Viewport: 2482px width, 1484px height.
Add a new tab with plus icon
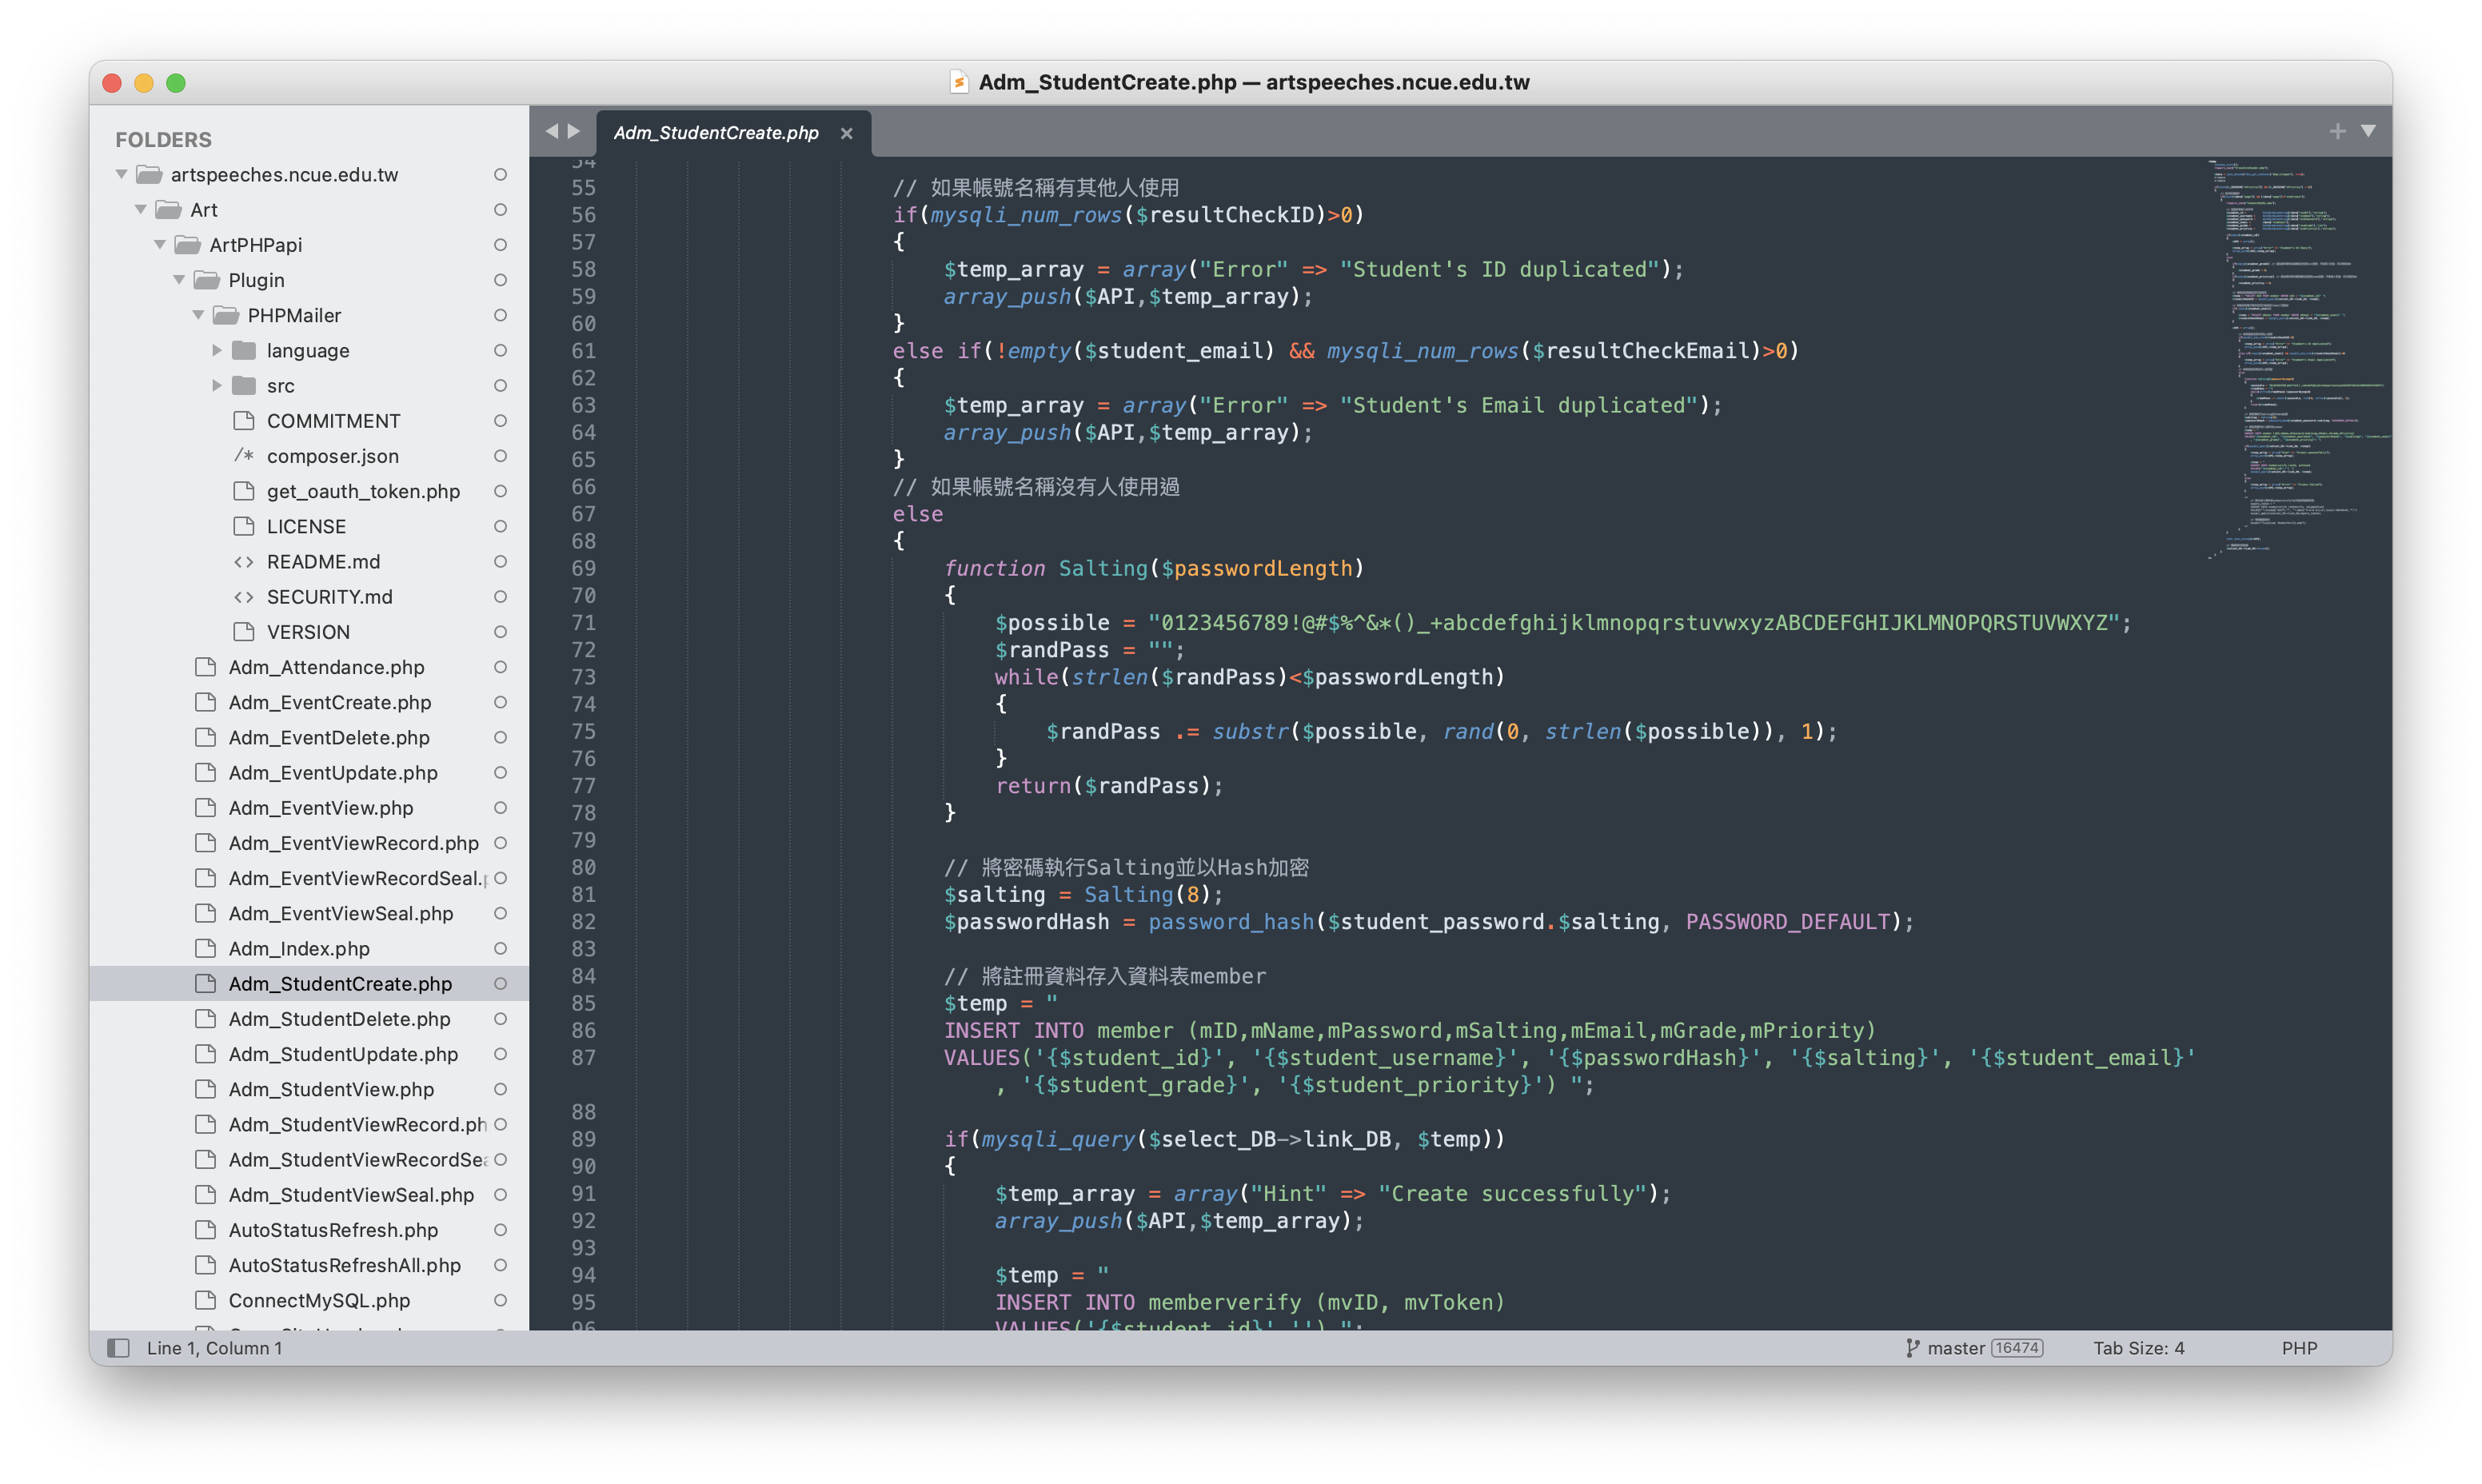click(x=2336, y=131)
